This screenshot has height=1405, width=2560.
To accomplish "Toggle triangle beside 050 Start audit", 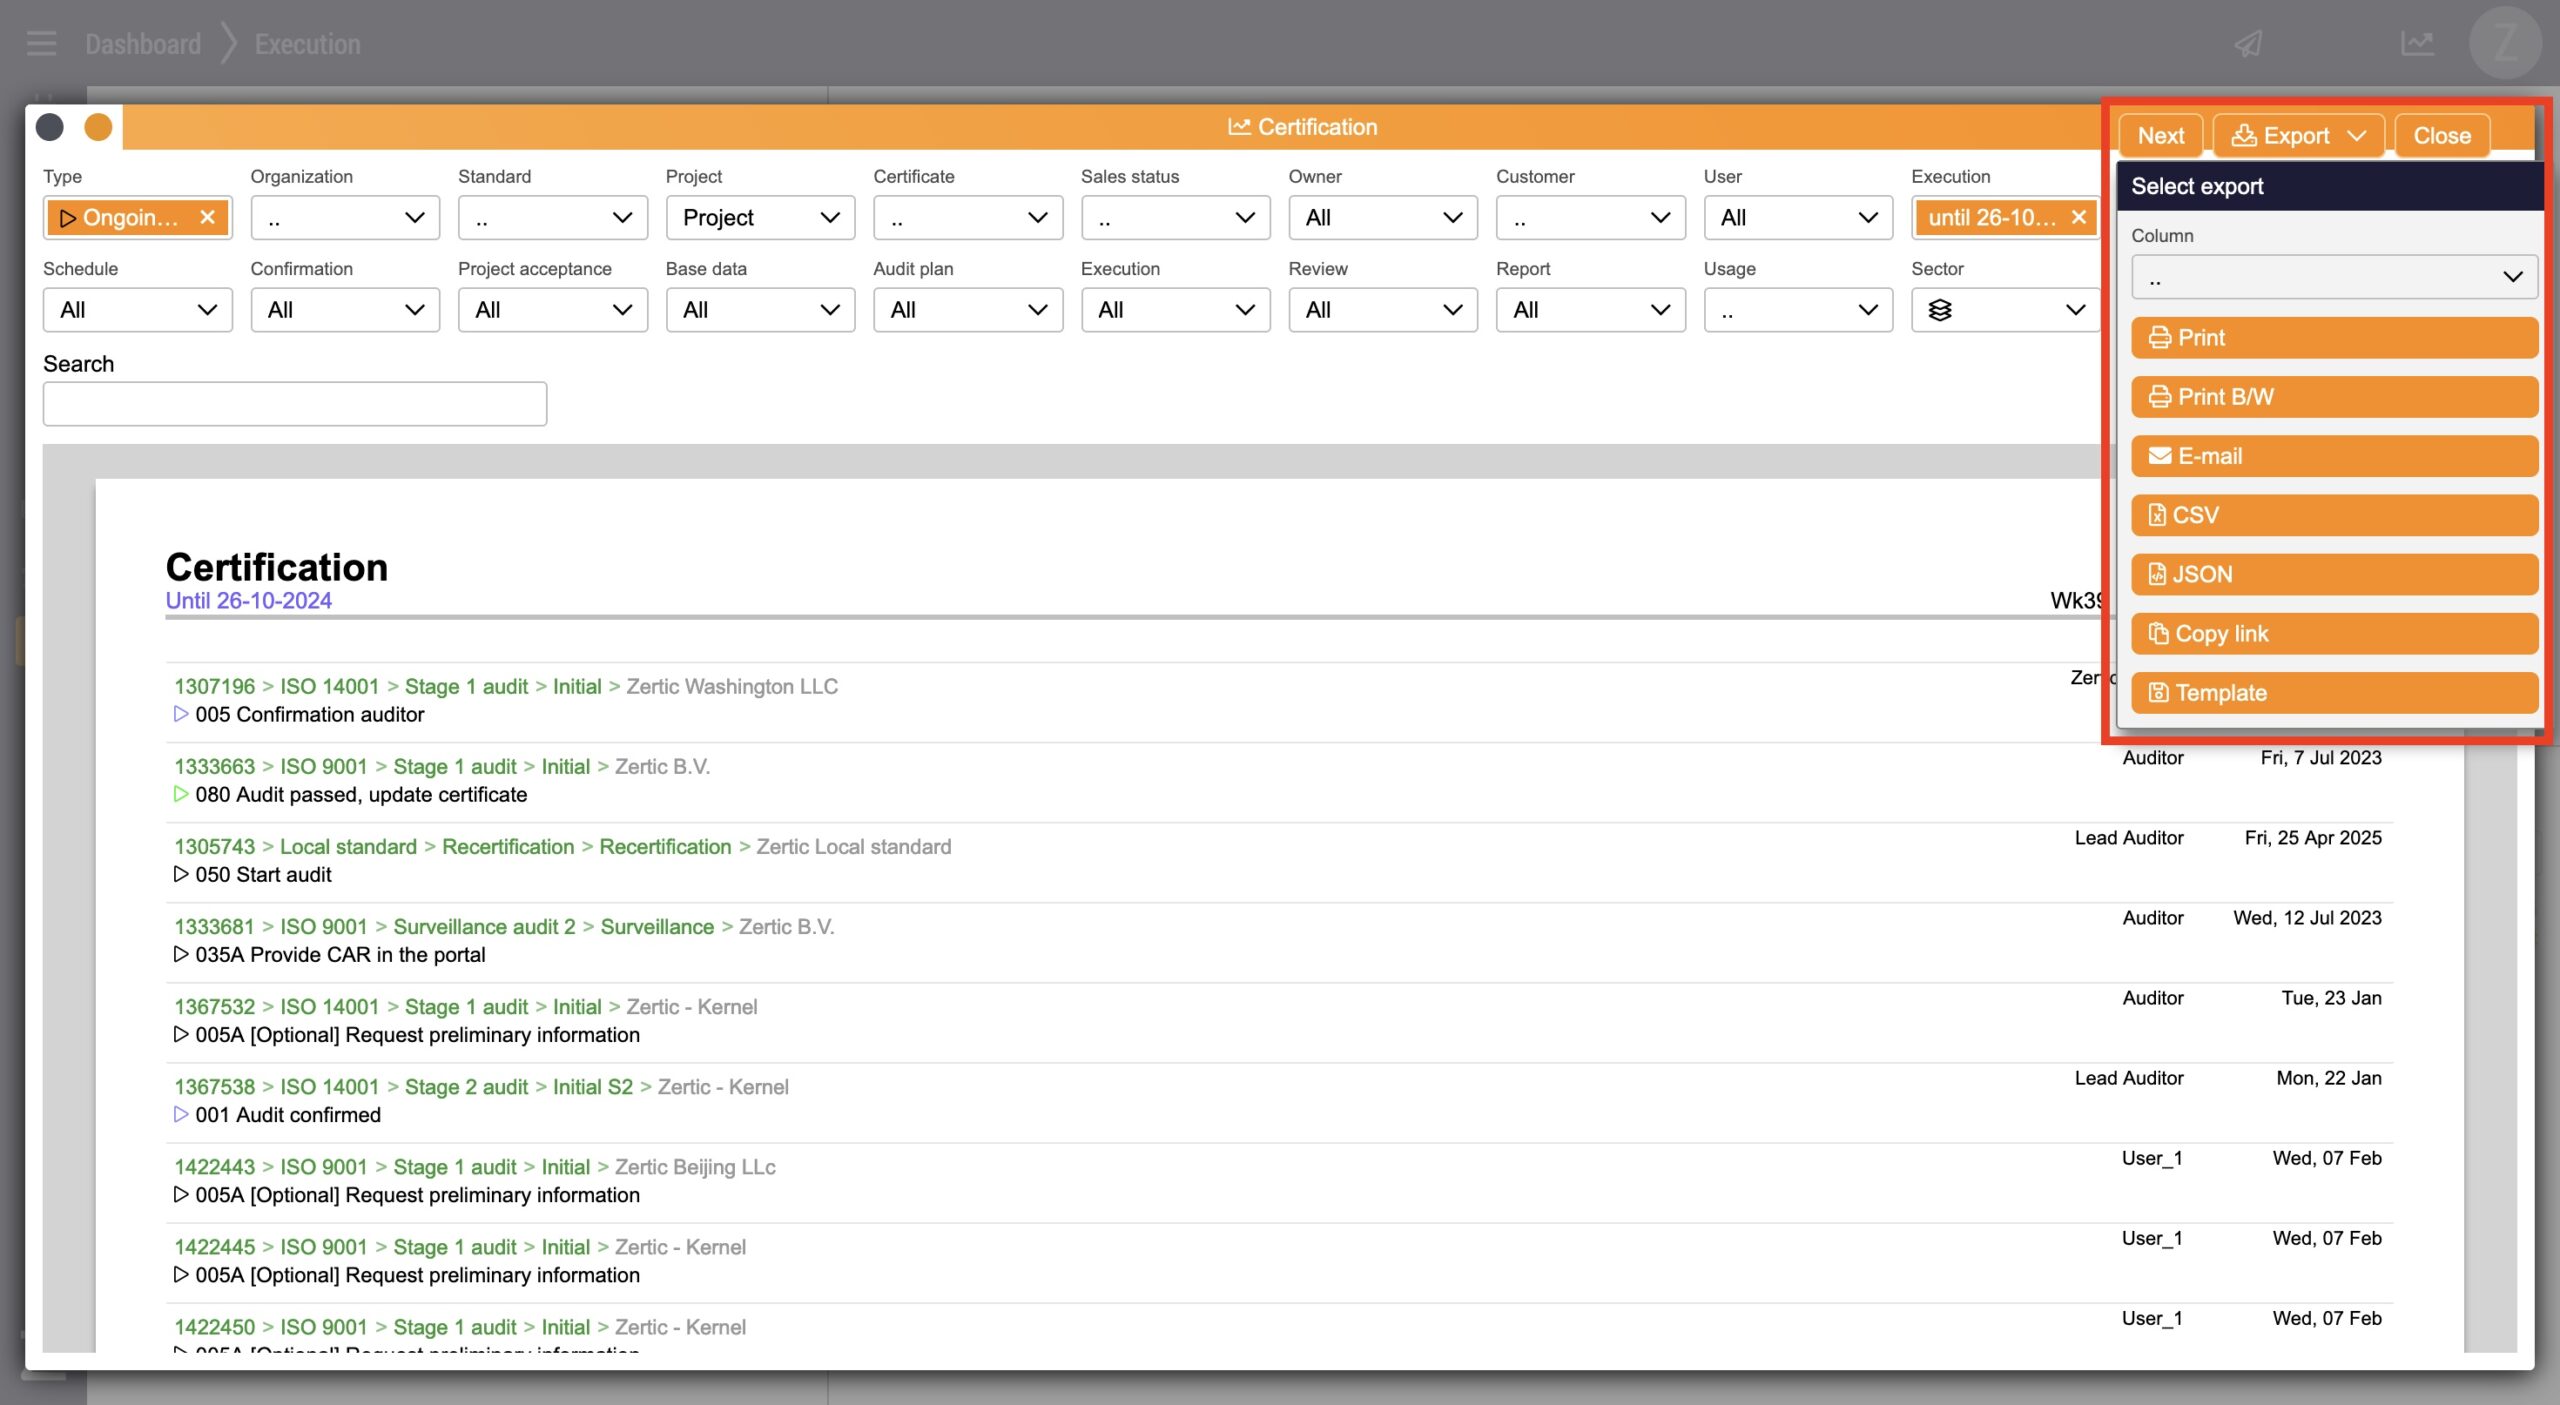I will (x=181, y=874).
